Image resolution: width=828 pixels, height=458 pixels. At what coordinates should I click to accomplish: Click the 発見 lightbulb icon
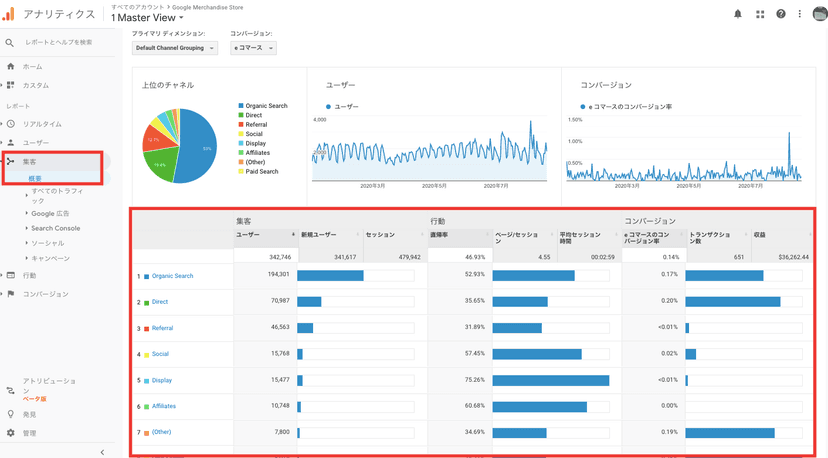tap(11, 415)
